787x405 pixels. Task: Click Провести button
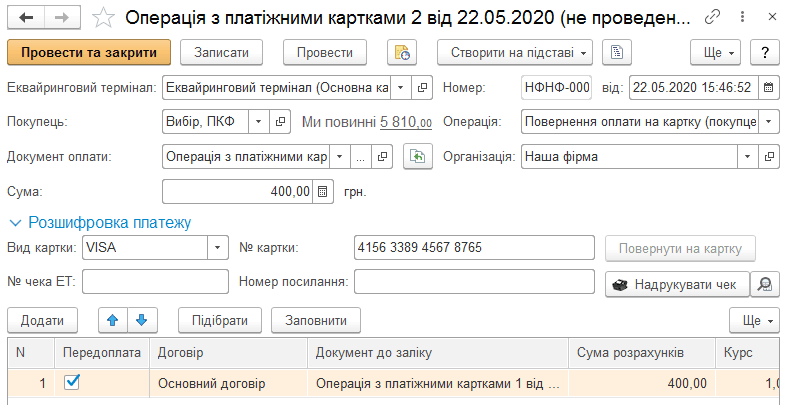pos(325,53)
